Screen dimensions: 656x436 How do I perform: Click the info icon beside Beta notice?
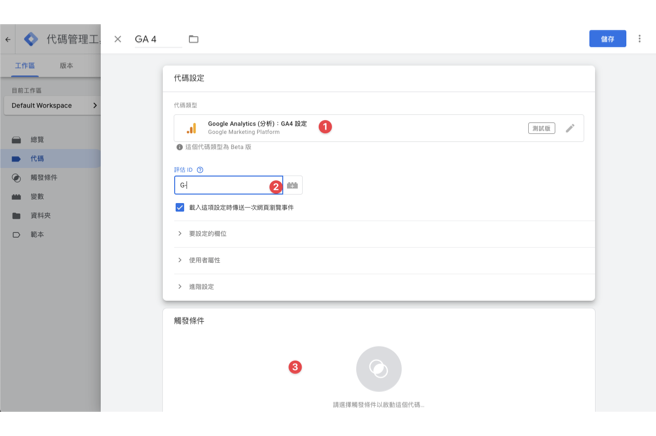coord(179,147)
